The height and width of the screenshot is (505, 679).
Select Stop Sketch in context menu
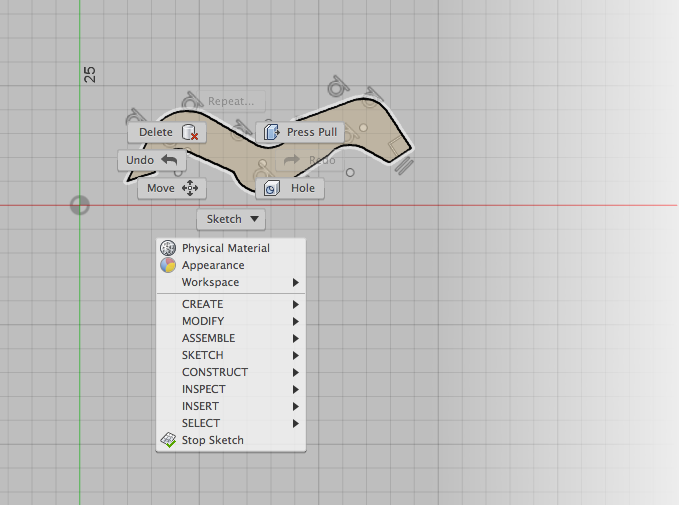click(231, 440)
